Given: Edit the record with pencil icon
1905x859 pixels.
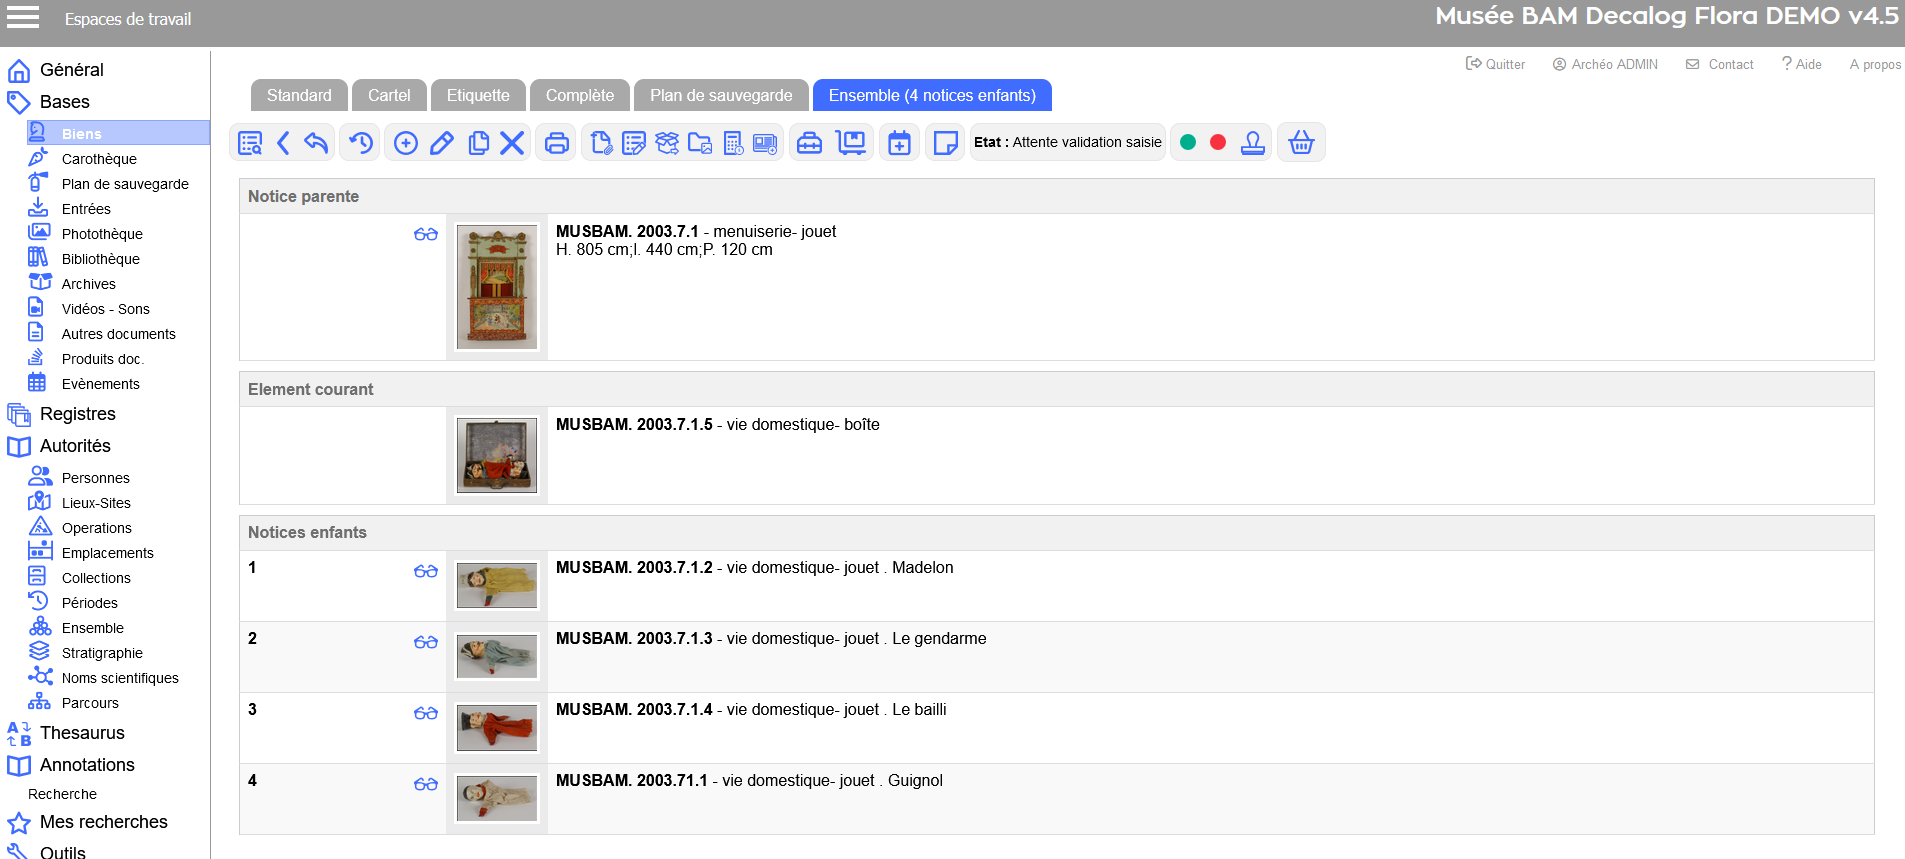Looking at the screenshot, I should (441, 143).
